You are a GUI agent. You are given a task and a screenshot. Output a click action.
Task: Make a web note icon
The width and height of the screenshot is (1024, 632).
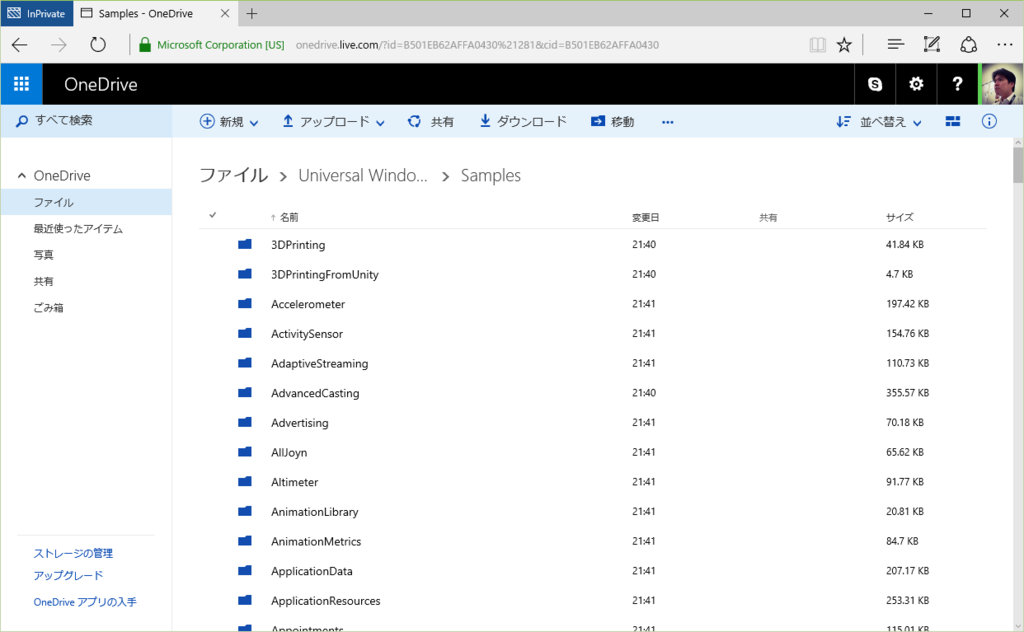pos(932,44)
